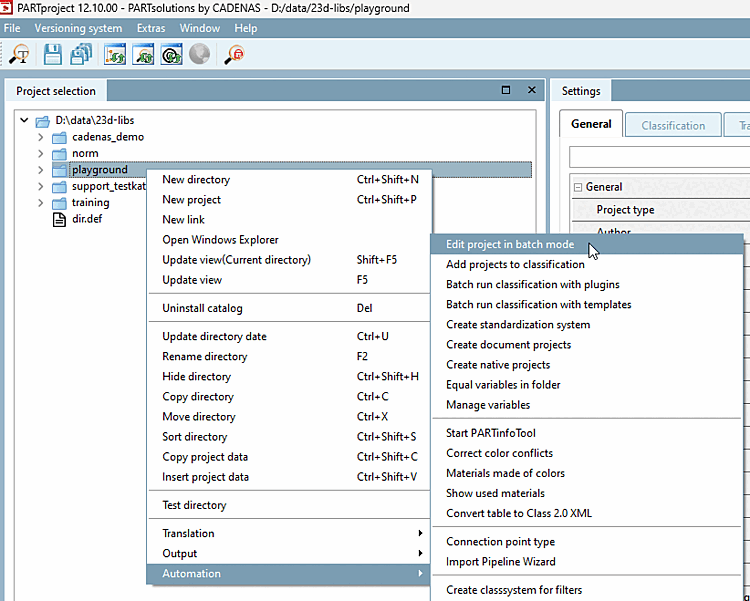The width and height of the screenshot is (750, 601).
Task: Open the Extras menu
Action: 151,28
